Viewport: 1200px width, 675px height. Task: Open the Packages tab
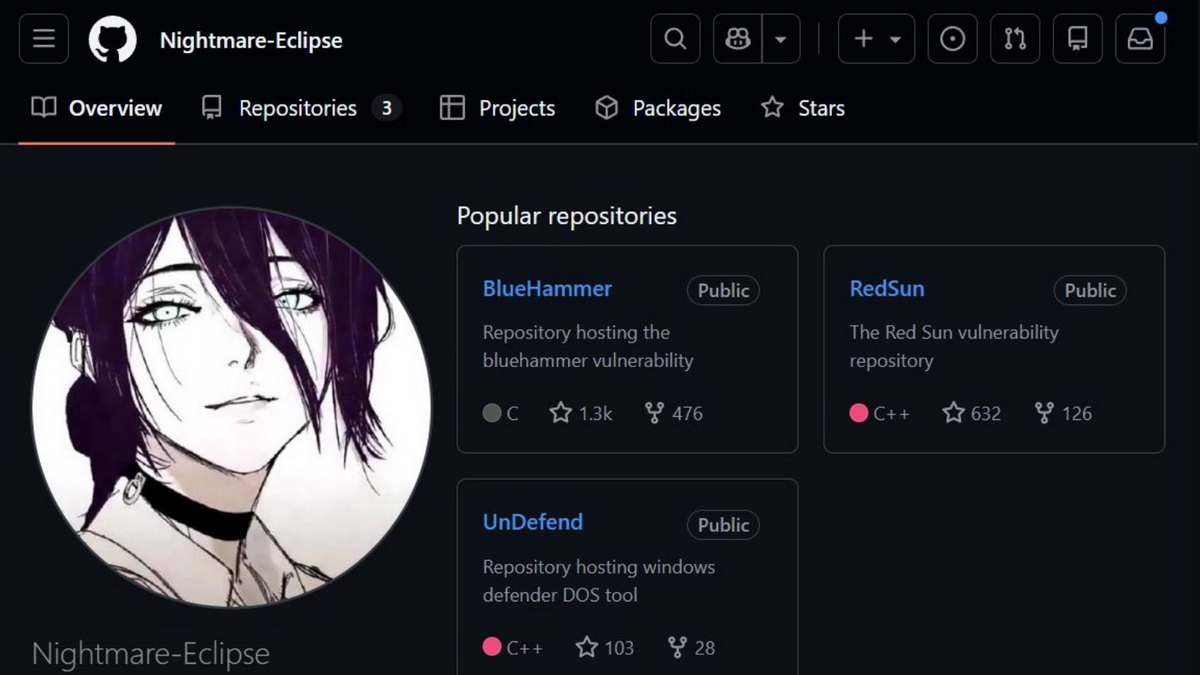[x=658, y=108]
